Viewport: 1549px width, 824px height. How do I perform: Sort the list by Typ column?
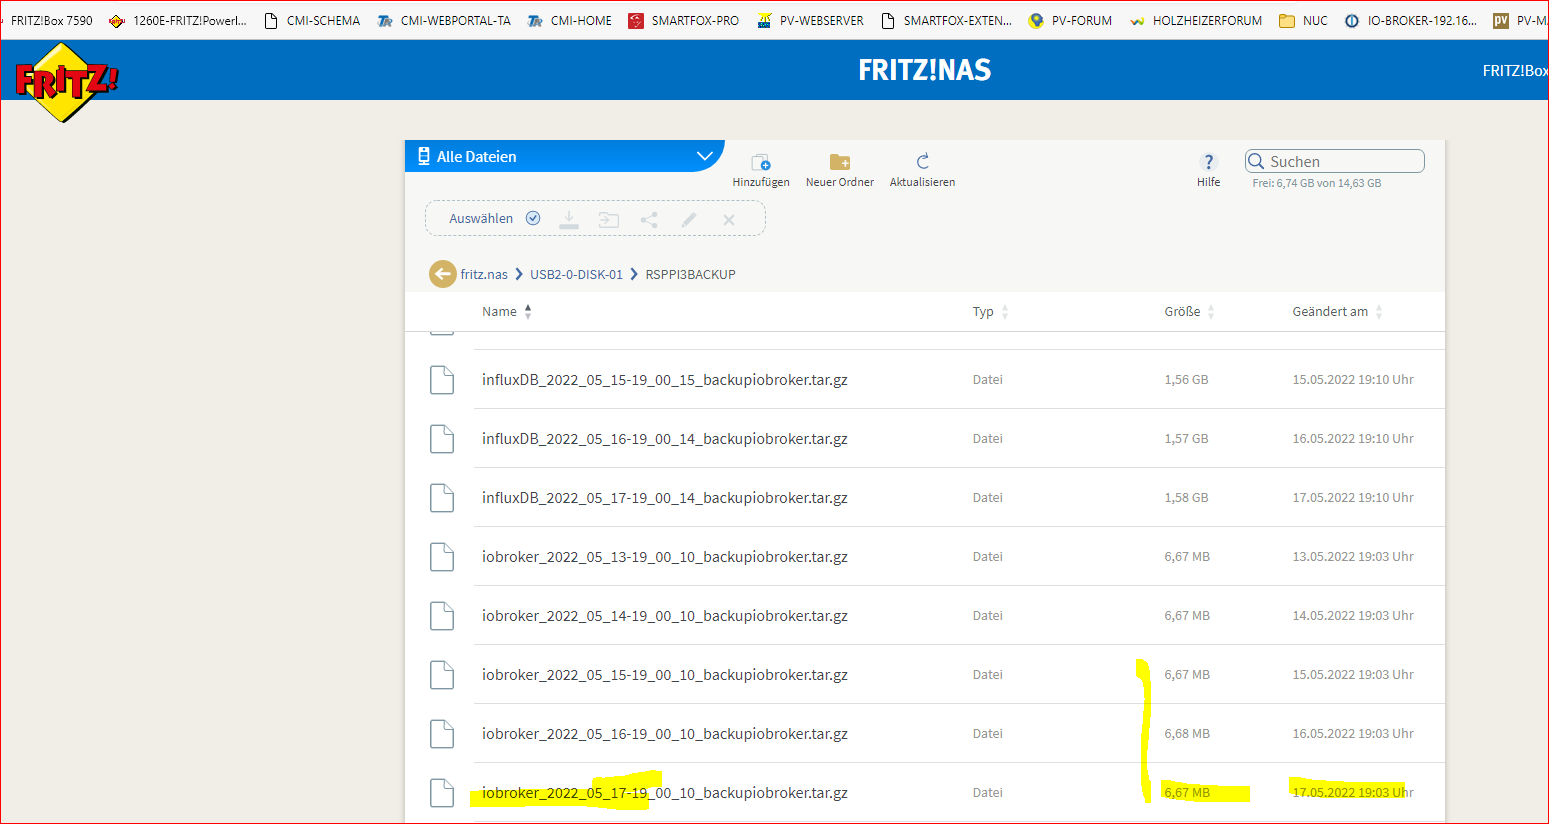[991, 312]
